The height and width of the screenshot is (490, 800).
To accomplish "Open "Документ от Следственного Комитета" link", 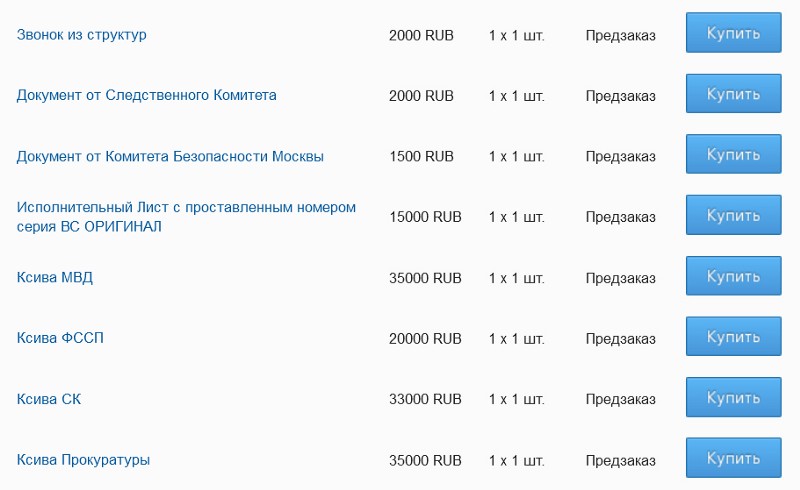I will [x=147, y=95].
